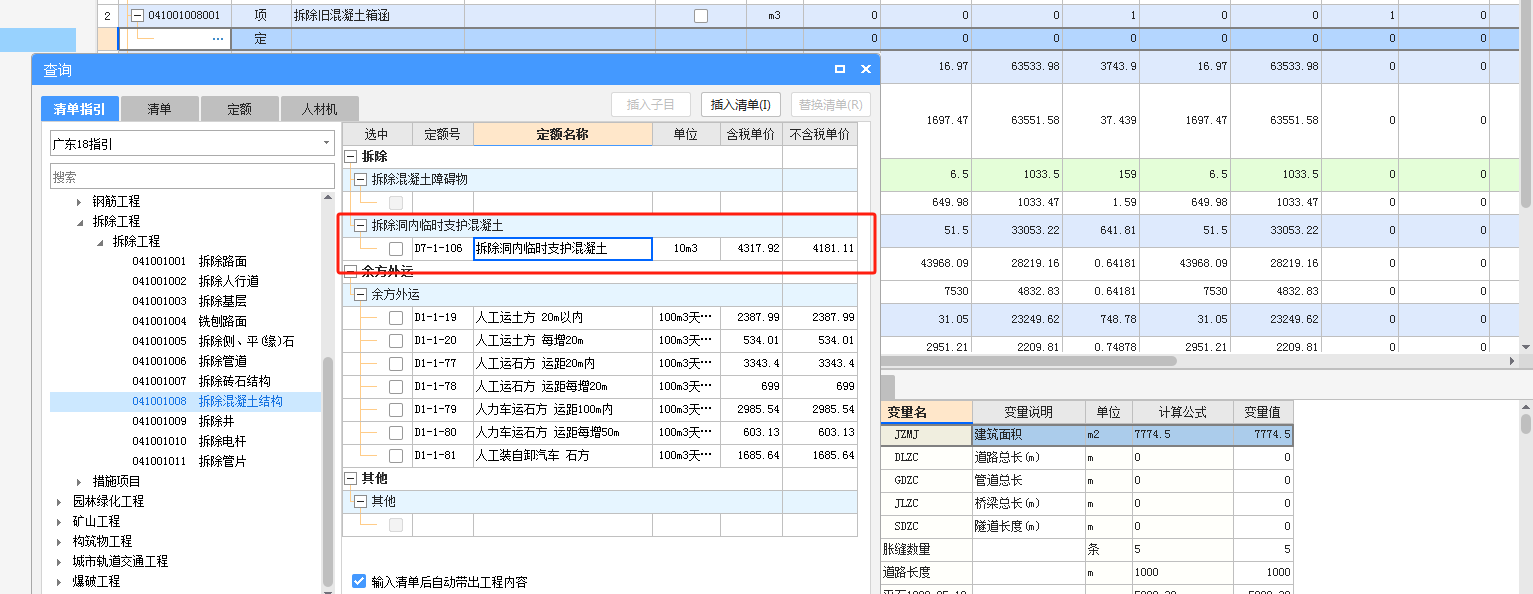Image resolution: width=1533 pixels, height=594 pixels.
Task: Click the 插入清单(I) button
Action: point(741,105)
